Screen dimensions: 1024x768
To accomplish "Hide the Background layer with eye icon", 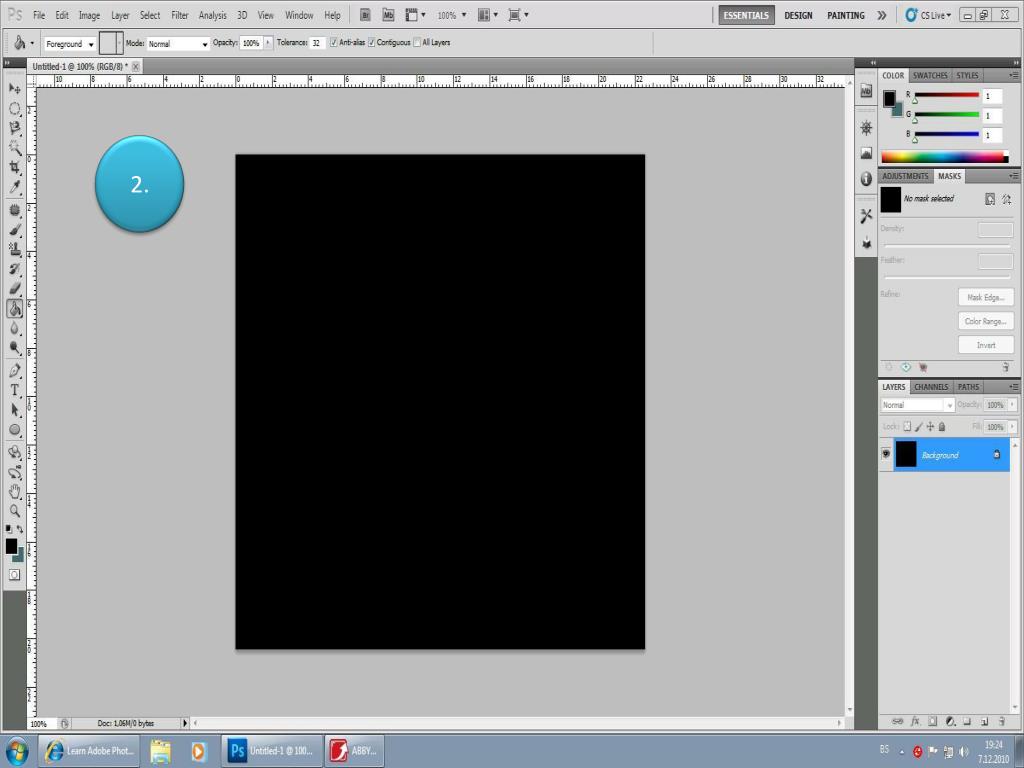I will 886,454.
